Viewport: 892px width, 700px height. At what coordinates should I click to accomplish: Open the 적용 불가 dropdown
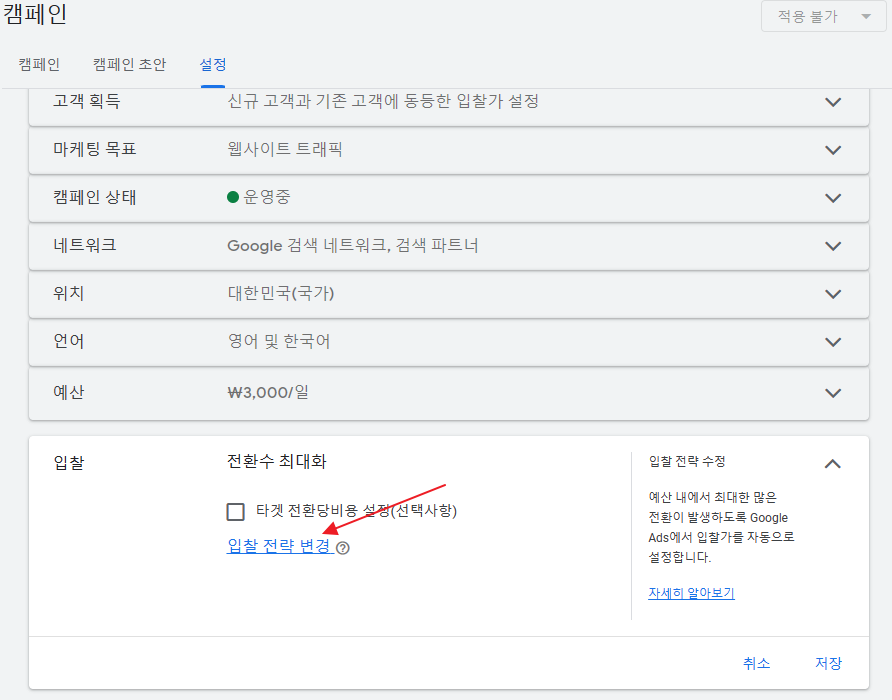point(823,17)
